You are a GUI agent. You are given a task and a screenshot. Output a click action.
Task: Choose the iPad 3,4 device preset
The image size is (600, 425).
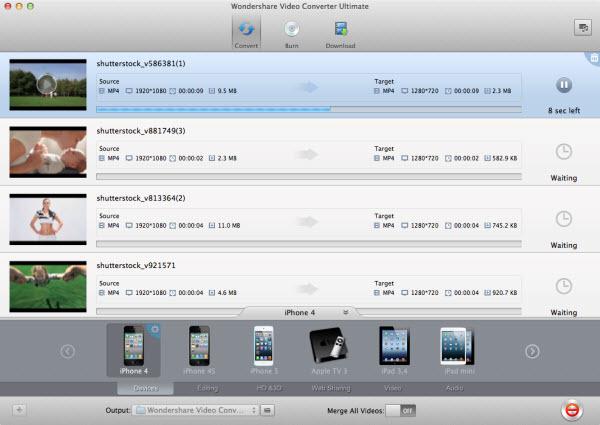coord(394,350)
